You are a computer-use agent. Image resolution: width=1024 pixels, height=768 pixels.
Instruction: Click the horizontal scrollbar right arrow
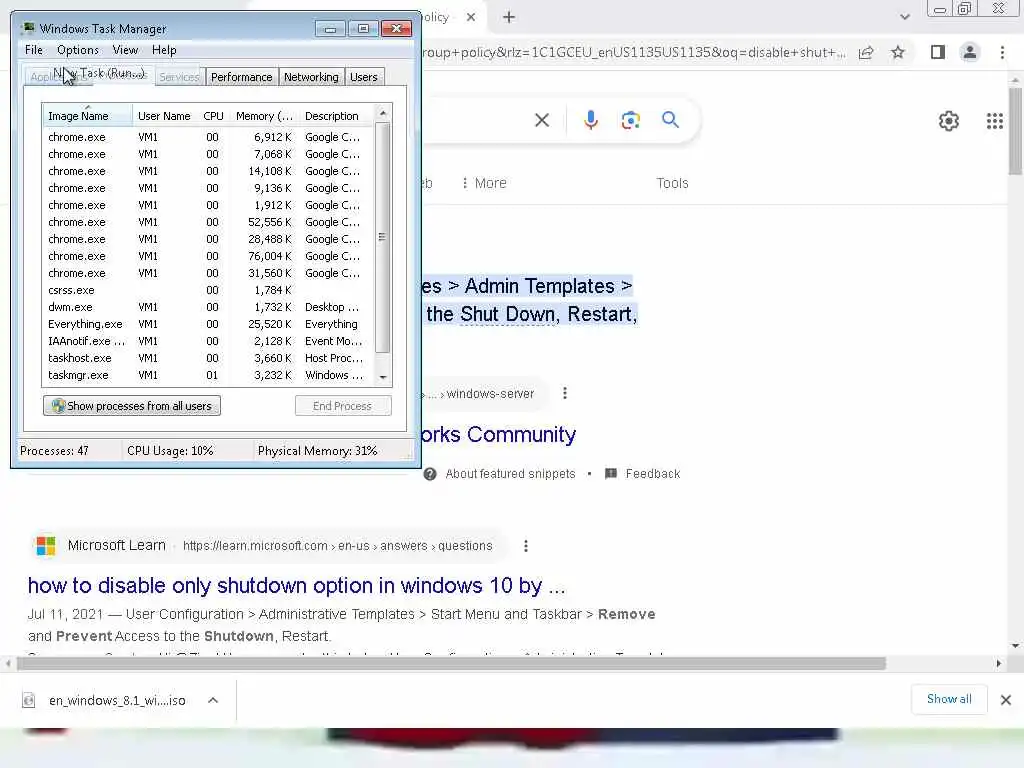click(x=998, y=664)
